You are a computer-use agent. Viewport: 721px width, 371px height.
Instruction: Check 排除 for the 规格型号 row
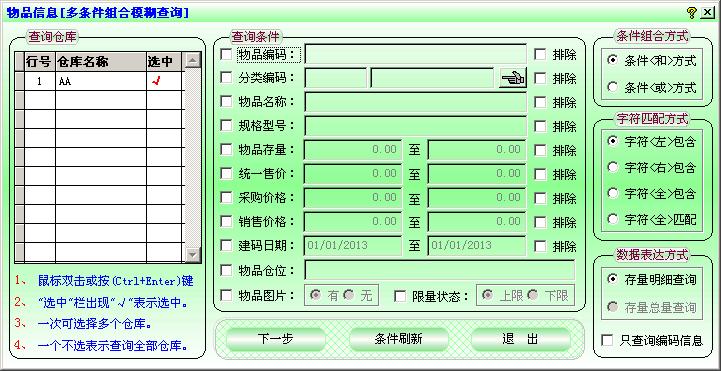tap(540, 126)
